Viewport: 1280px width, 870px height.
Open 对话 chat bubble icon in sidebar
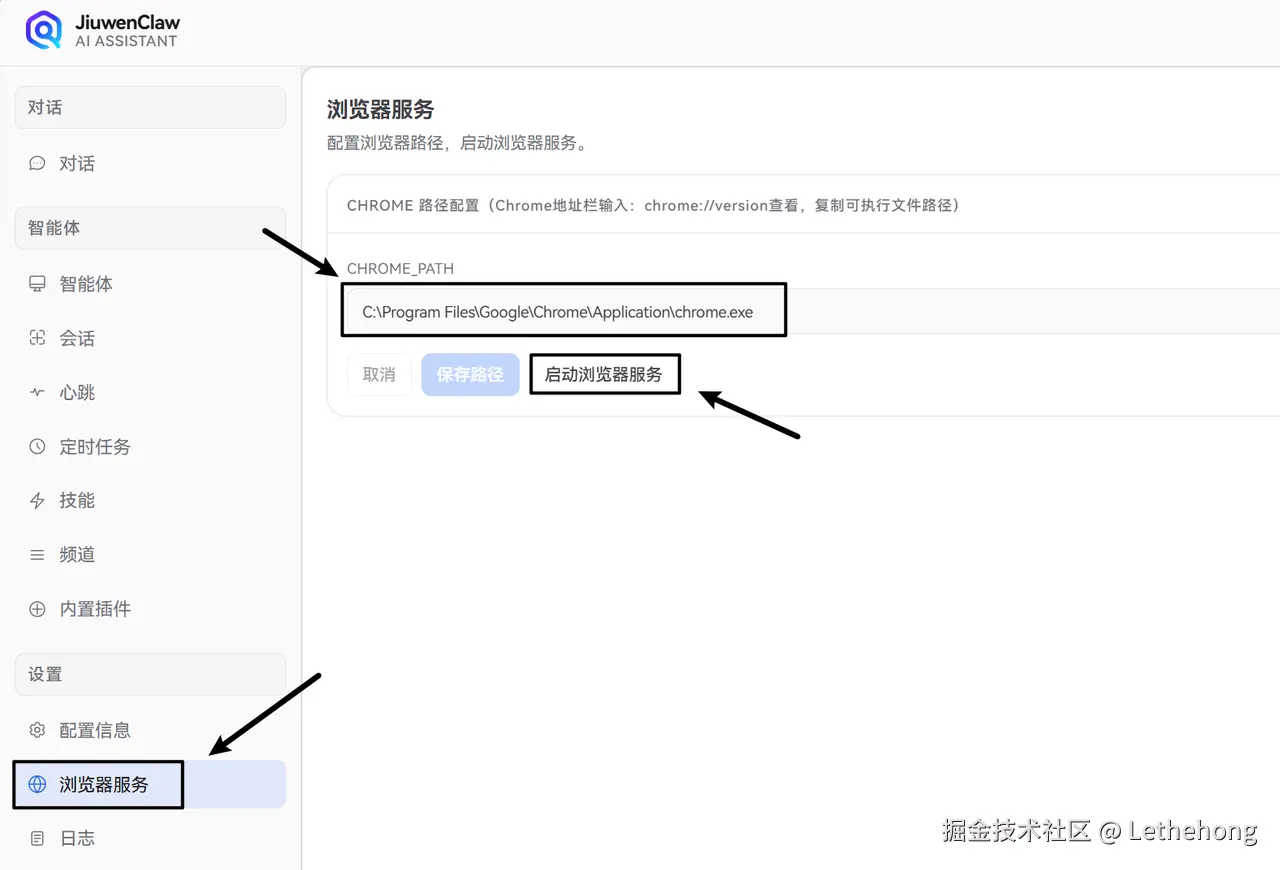tap(37, 163)
